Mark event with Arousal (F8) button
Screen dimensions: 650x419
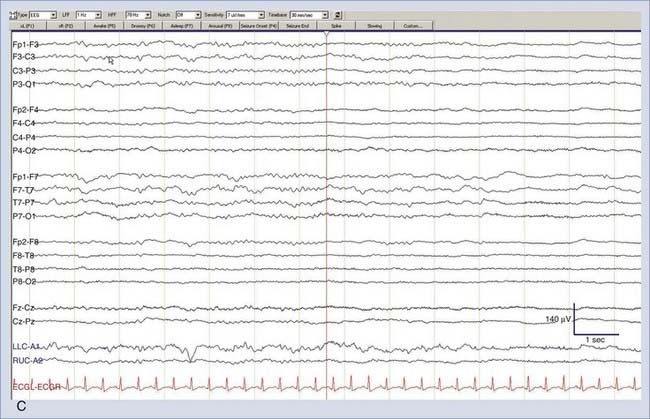click(x=224, y=26)
